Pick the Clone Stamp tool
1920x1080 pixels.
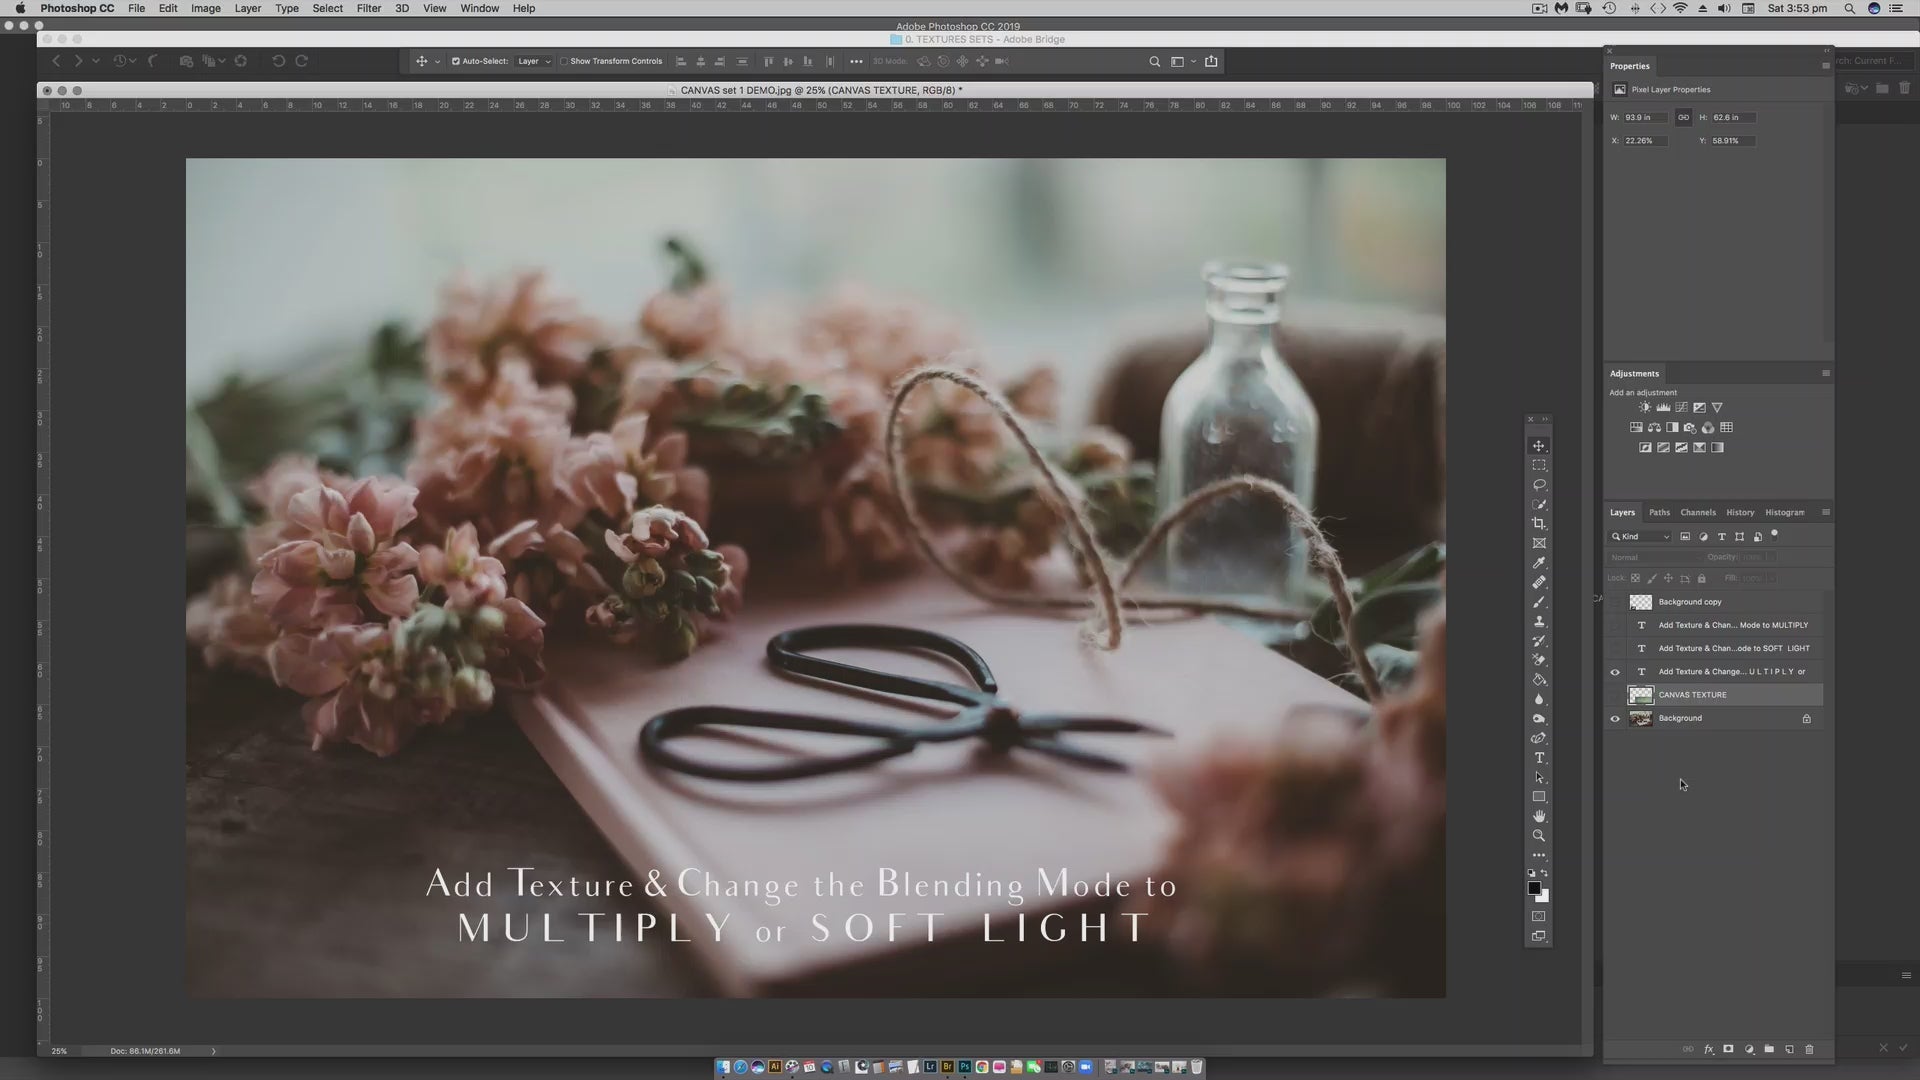(x=1539, y=622)
